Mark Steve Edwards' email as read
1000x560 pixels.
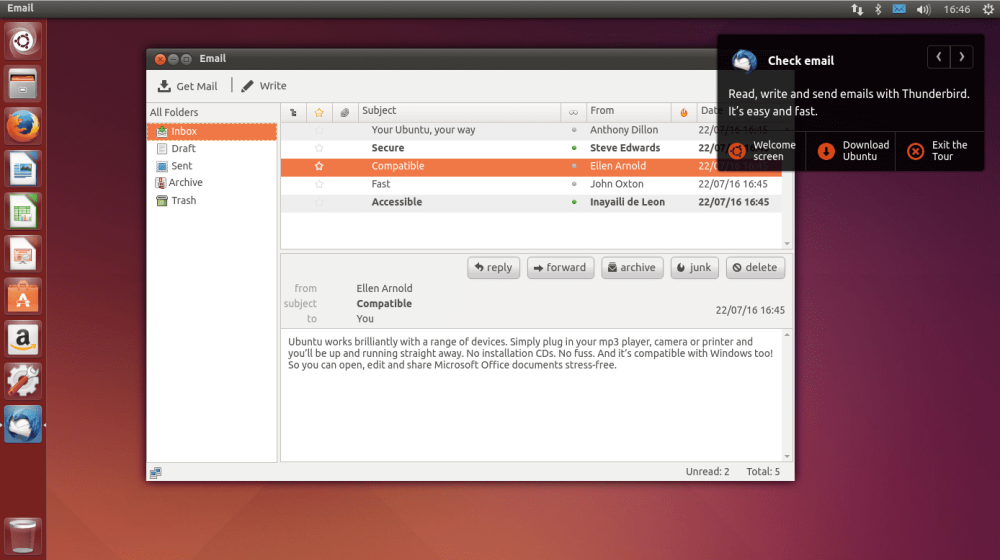click(x=574, y=148)
